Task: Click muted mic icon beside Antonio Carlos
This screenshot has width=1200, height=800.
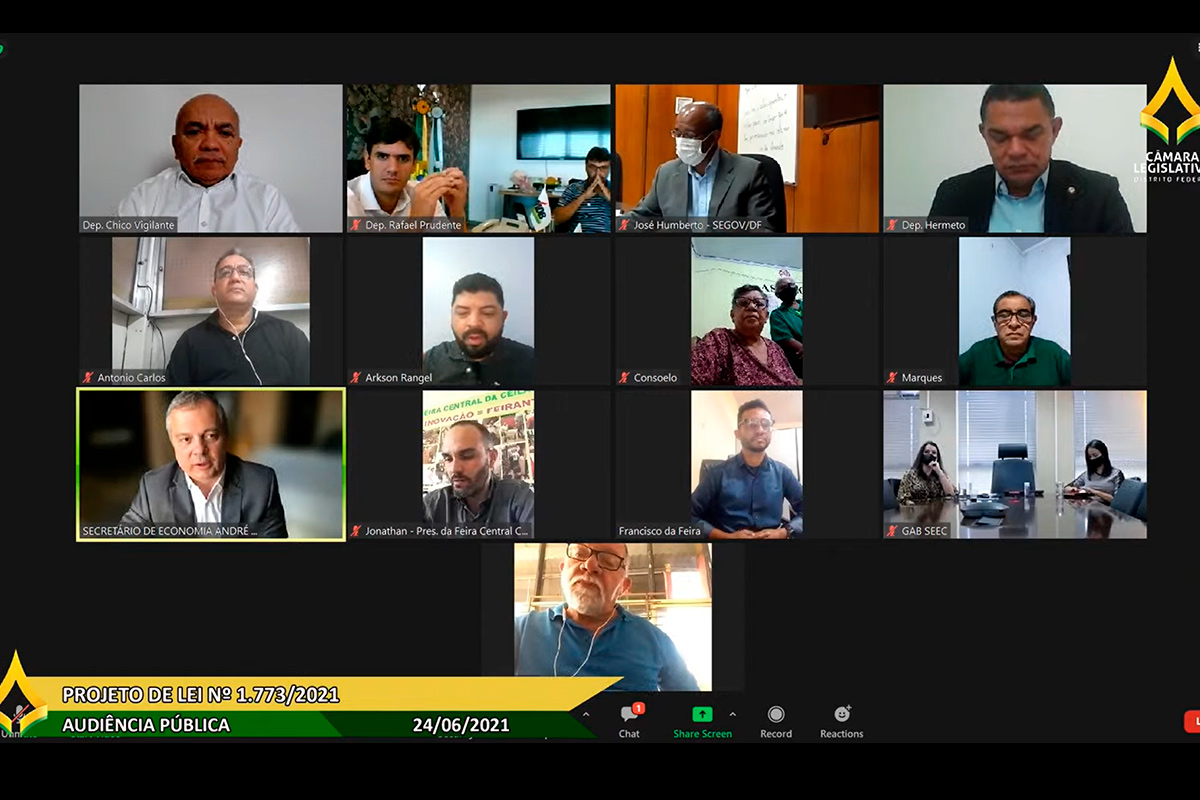Action: tap(88, 378)
